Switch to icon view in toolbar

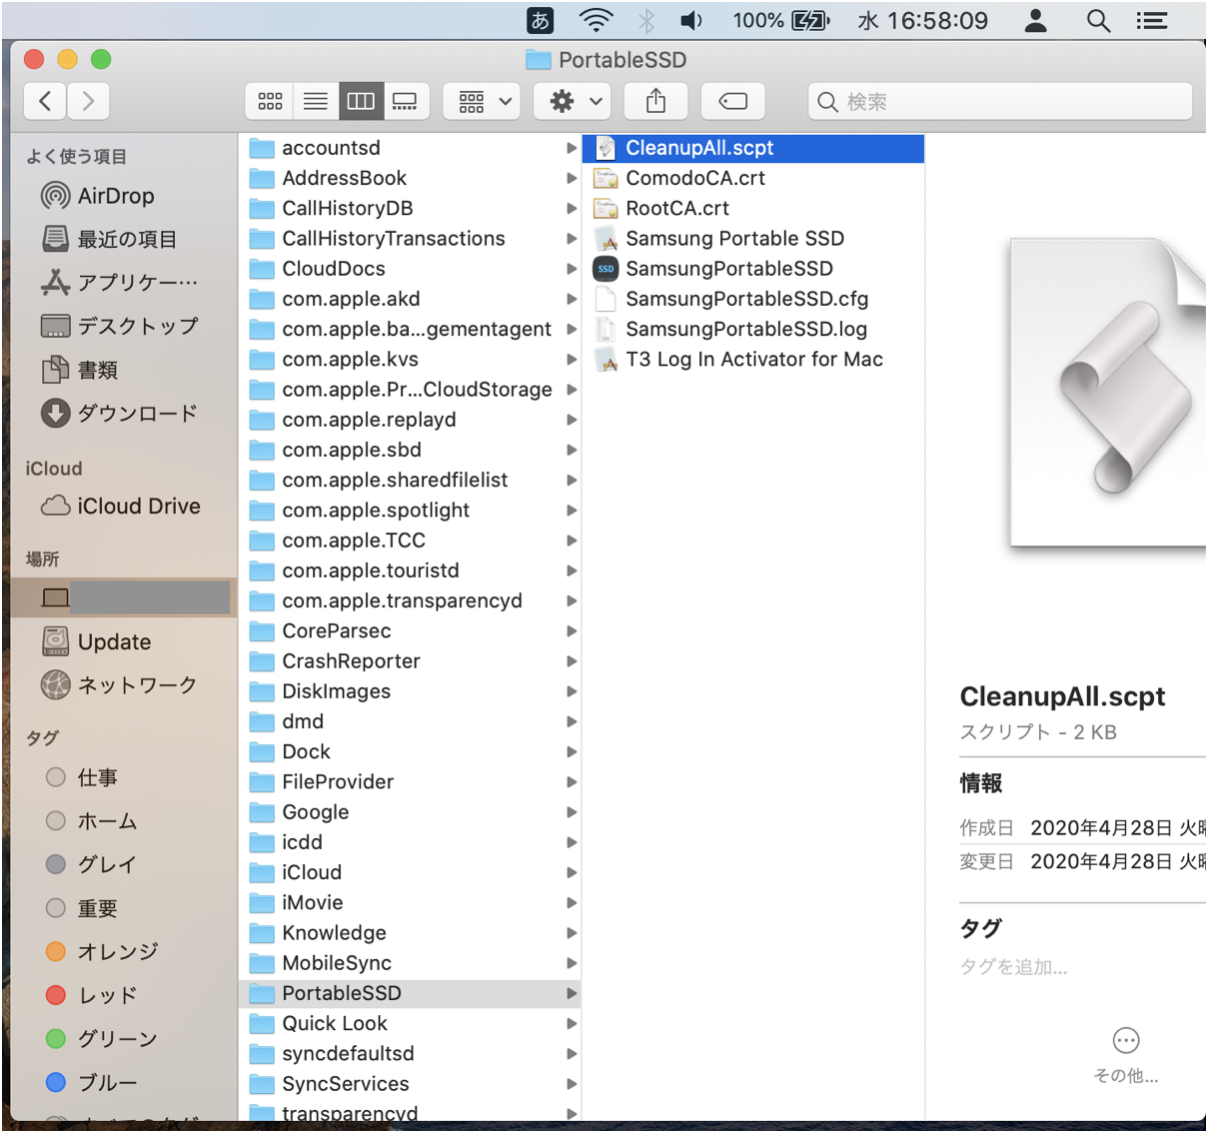pyautogui.click(x=270, y=101)
